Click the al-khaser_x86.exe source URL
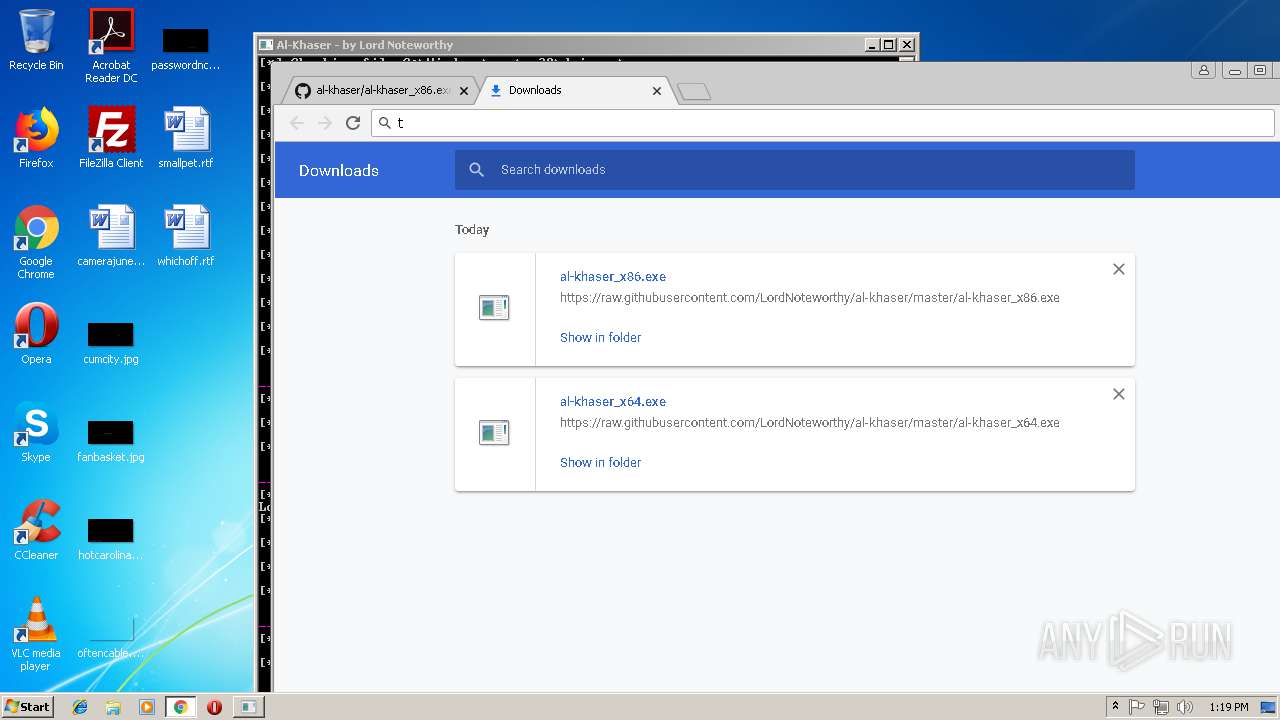Image resolution: width=1280 pixels, height=720 pixels. point(810,298)
